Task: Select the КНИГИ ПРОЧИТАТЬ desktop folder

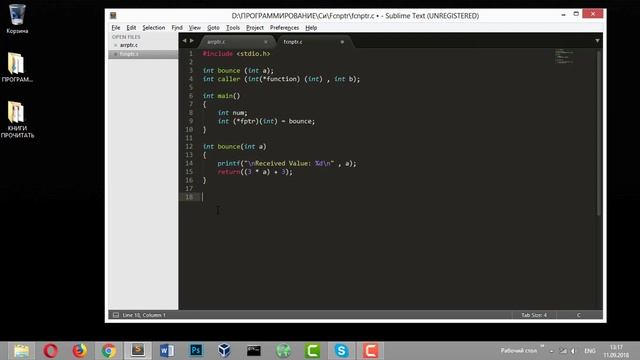Action: [x=17, y=120]
